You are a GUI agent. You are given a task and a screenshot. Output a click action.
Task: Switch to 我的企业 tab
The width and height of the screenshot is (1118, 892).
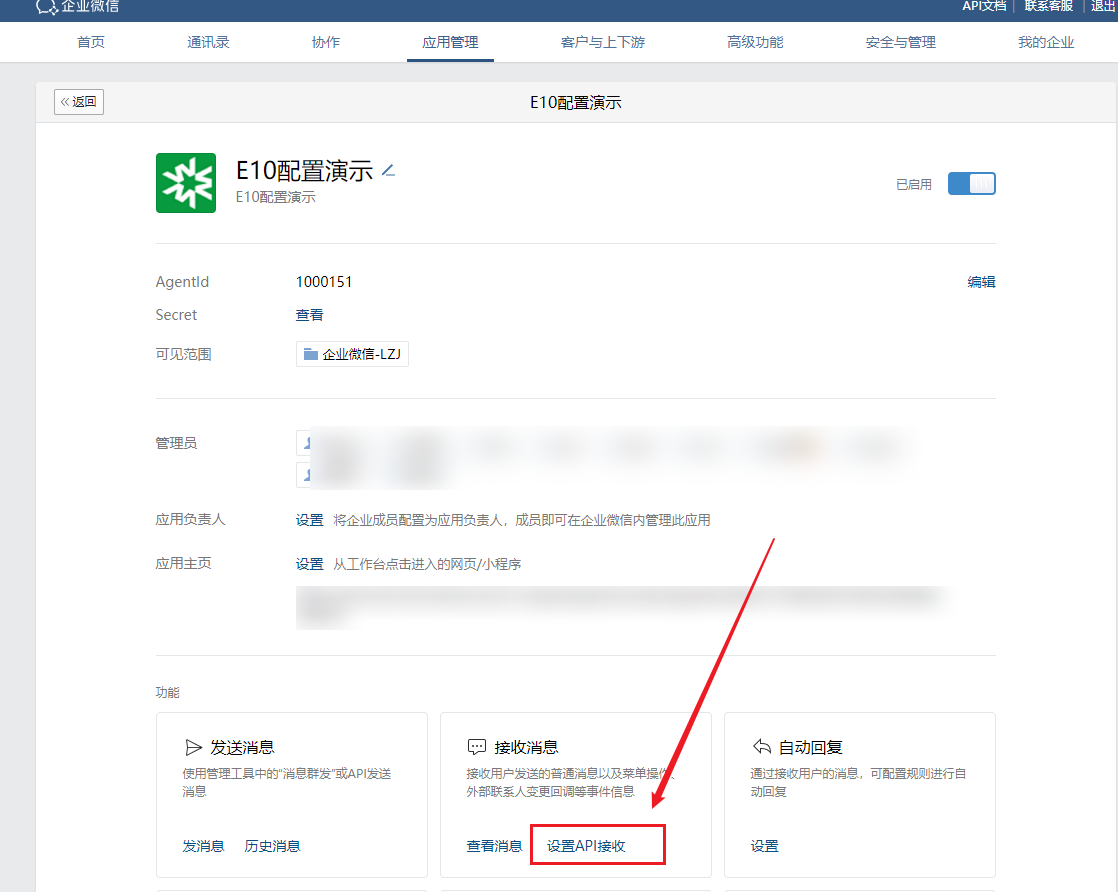[1046, 42]
